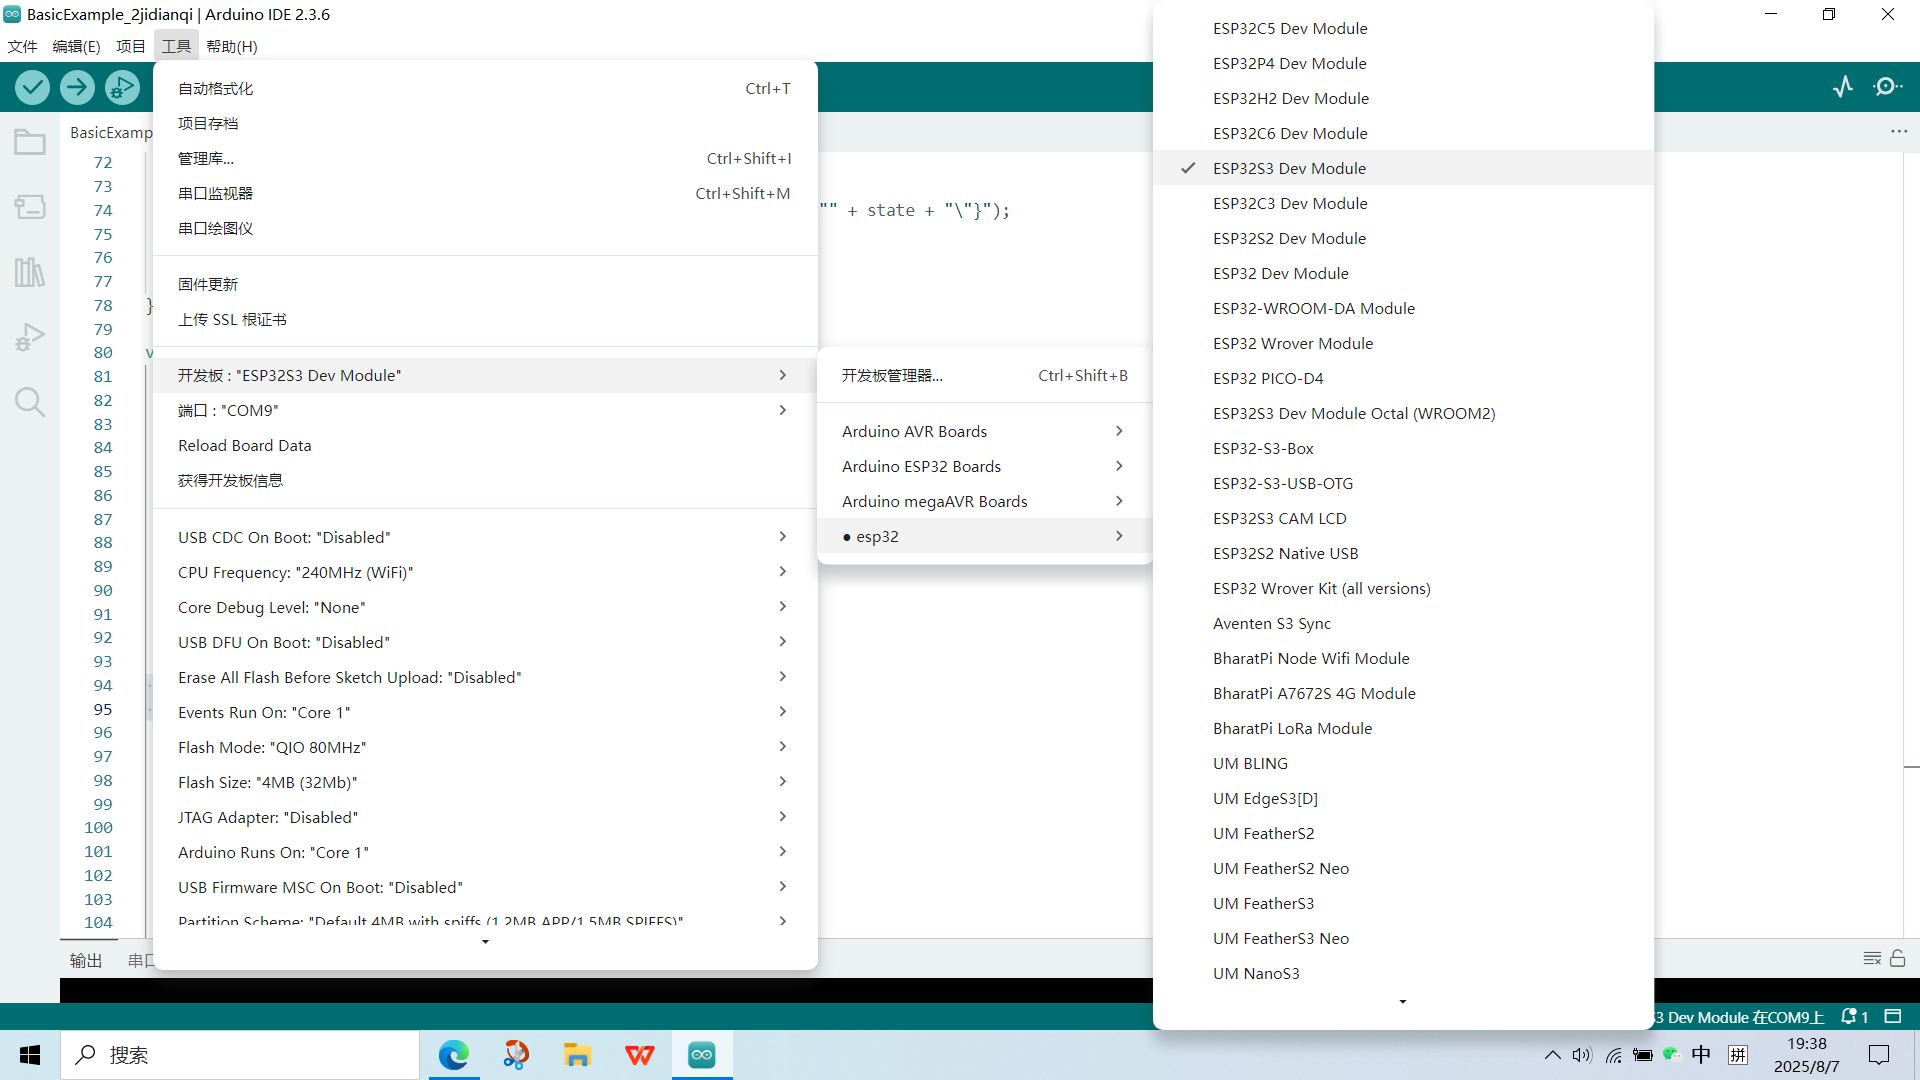Open the volume control tray icon

click(x=1582, y=1055)
